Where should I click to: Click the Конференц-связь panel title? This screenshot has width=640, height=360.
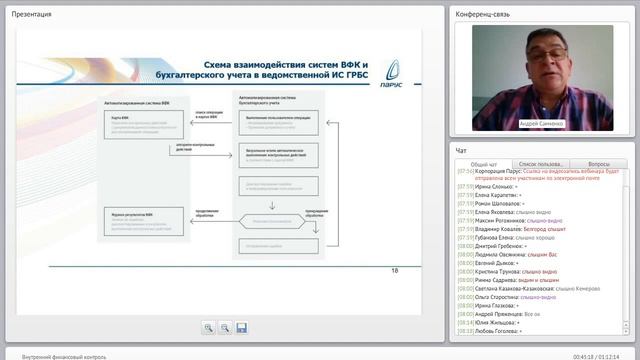[x=482, y=14]
